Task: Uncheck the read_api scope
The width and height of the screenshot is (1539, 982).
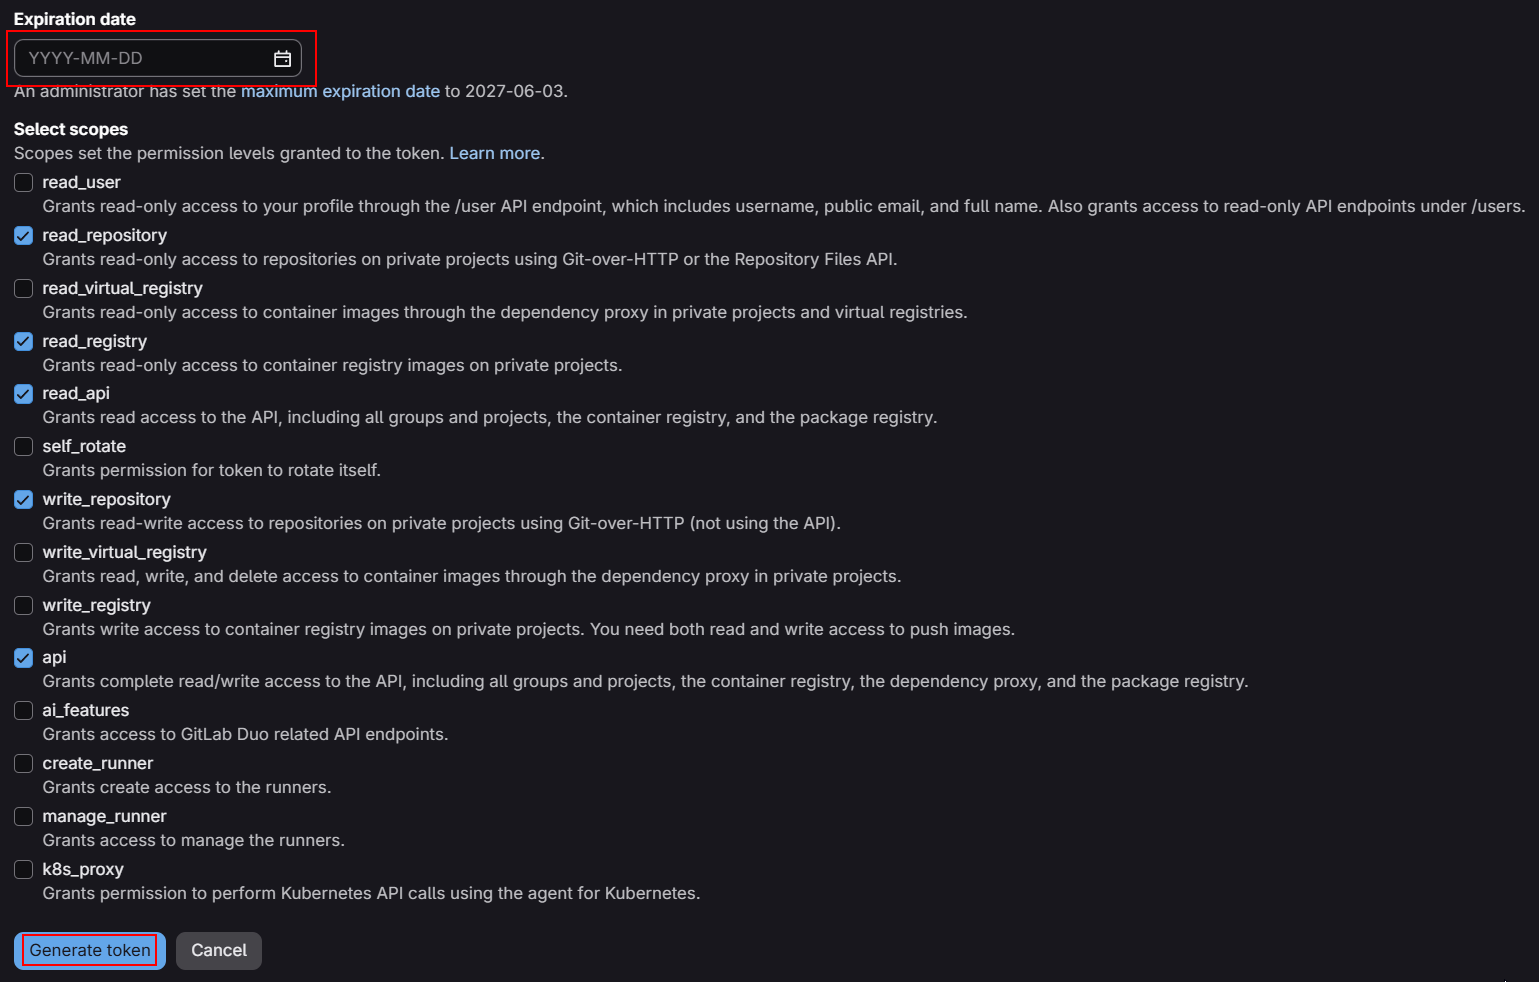Action: point(24,394)
